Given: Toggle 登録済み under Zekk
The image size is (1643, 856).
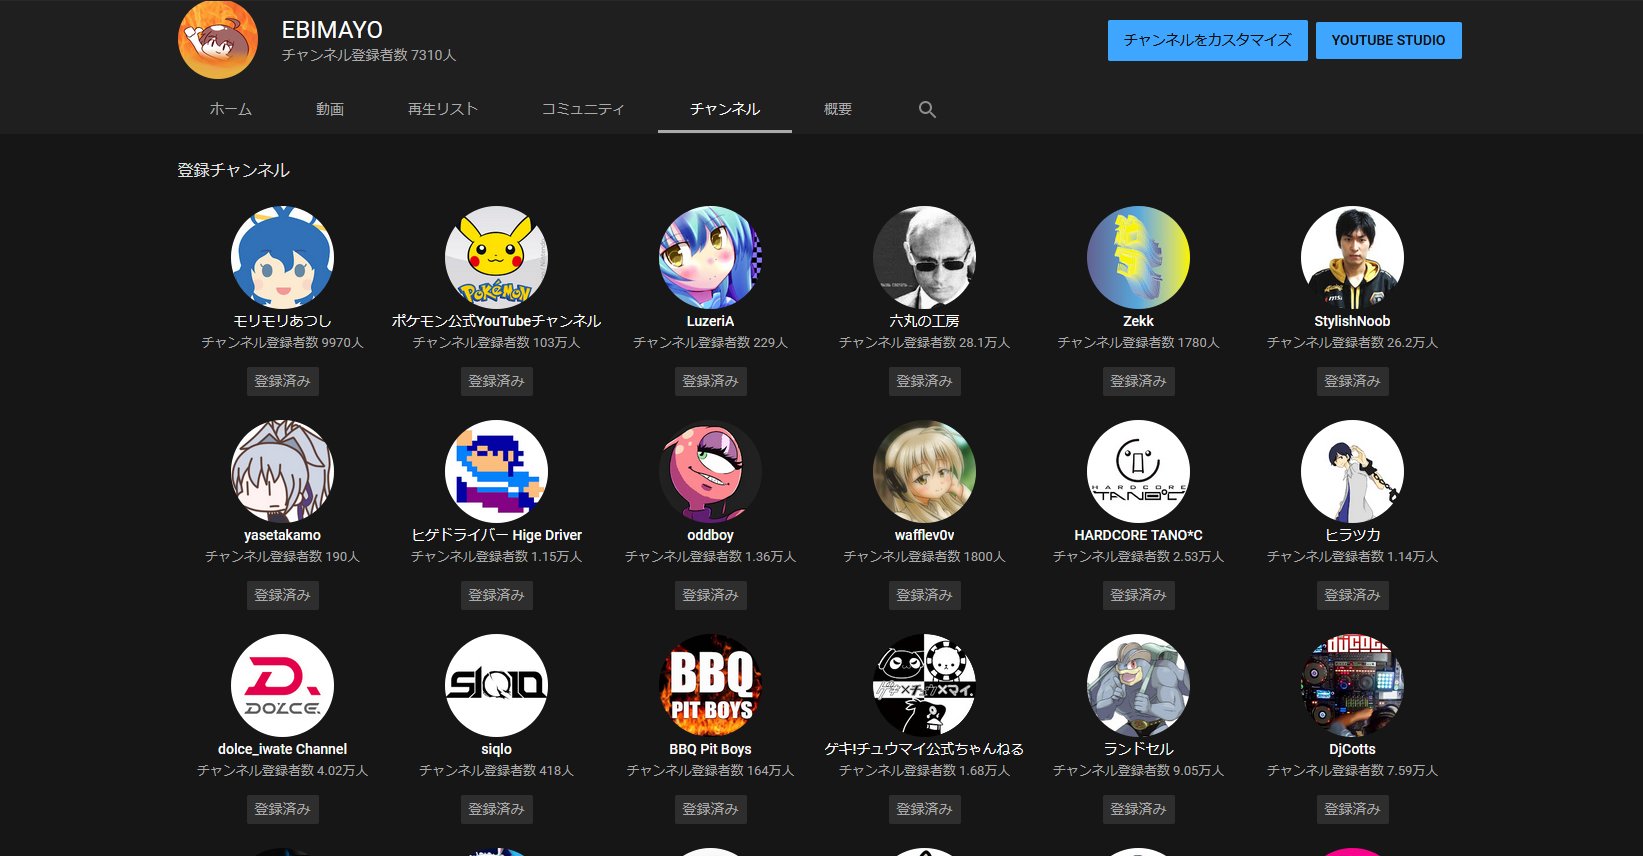Looking at the screenshot, I should coord(1138,381).
